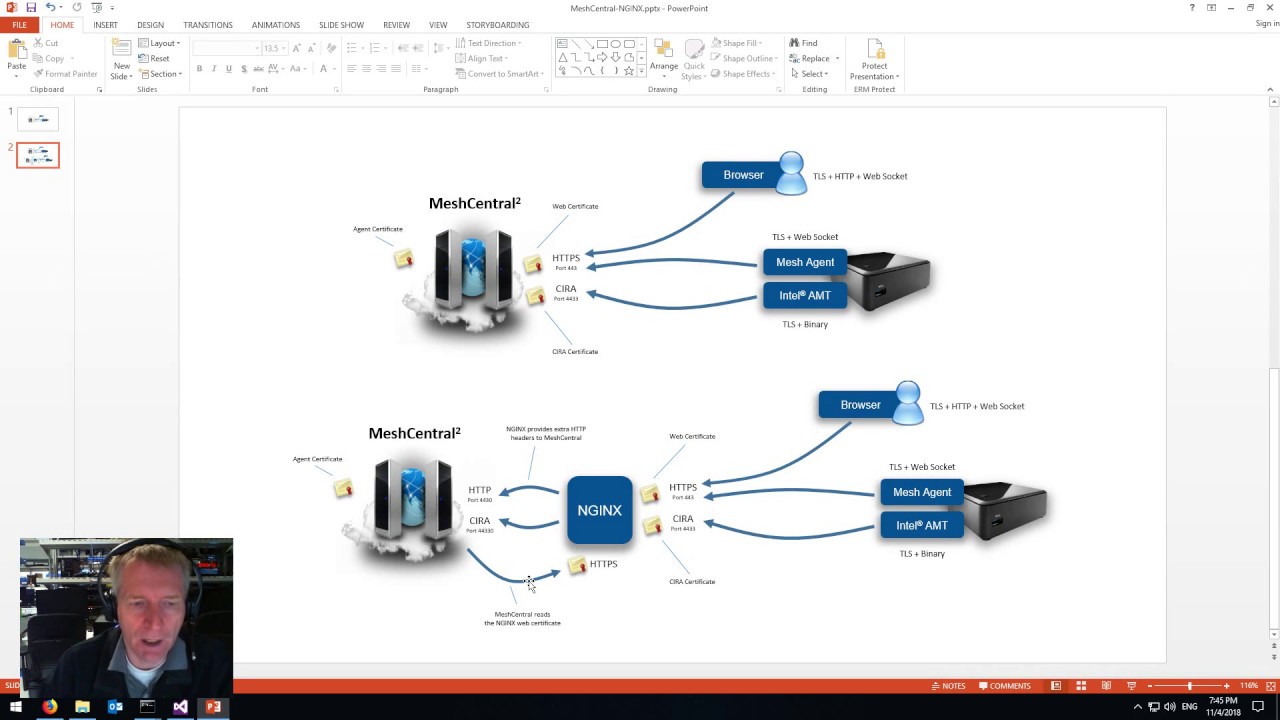1280x720 pixels.
Task: Open PowerPoint Help
Action: click(x=1192, y=8)
